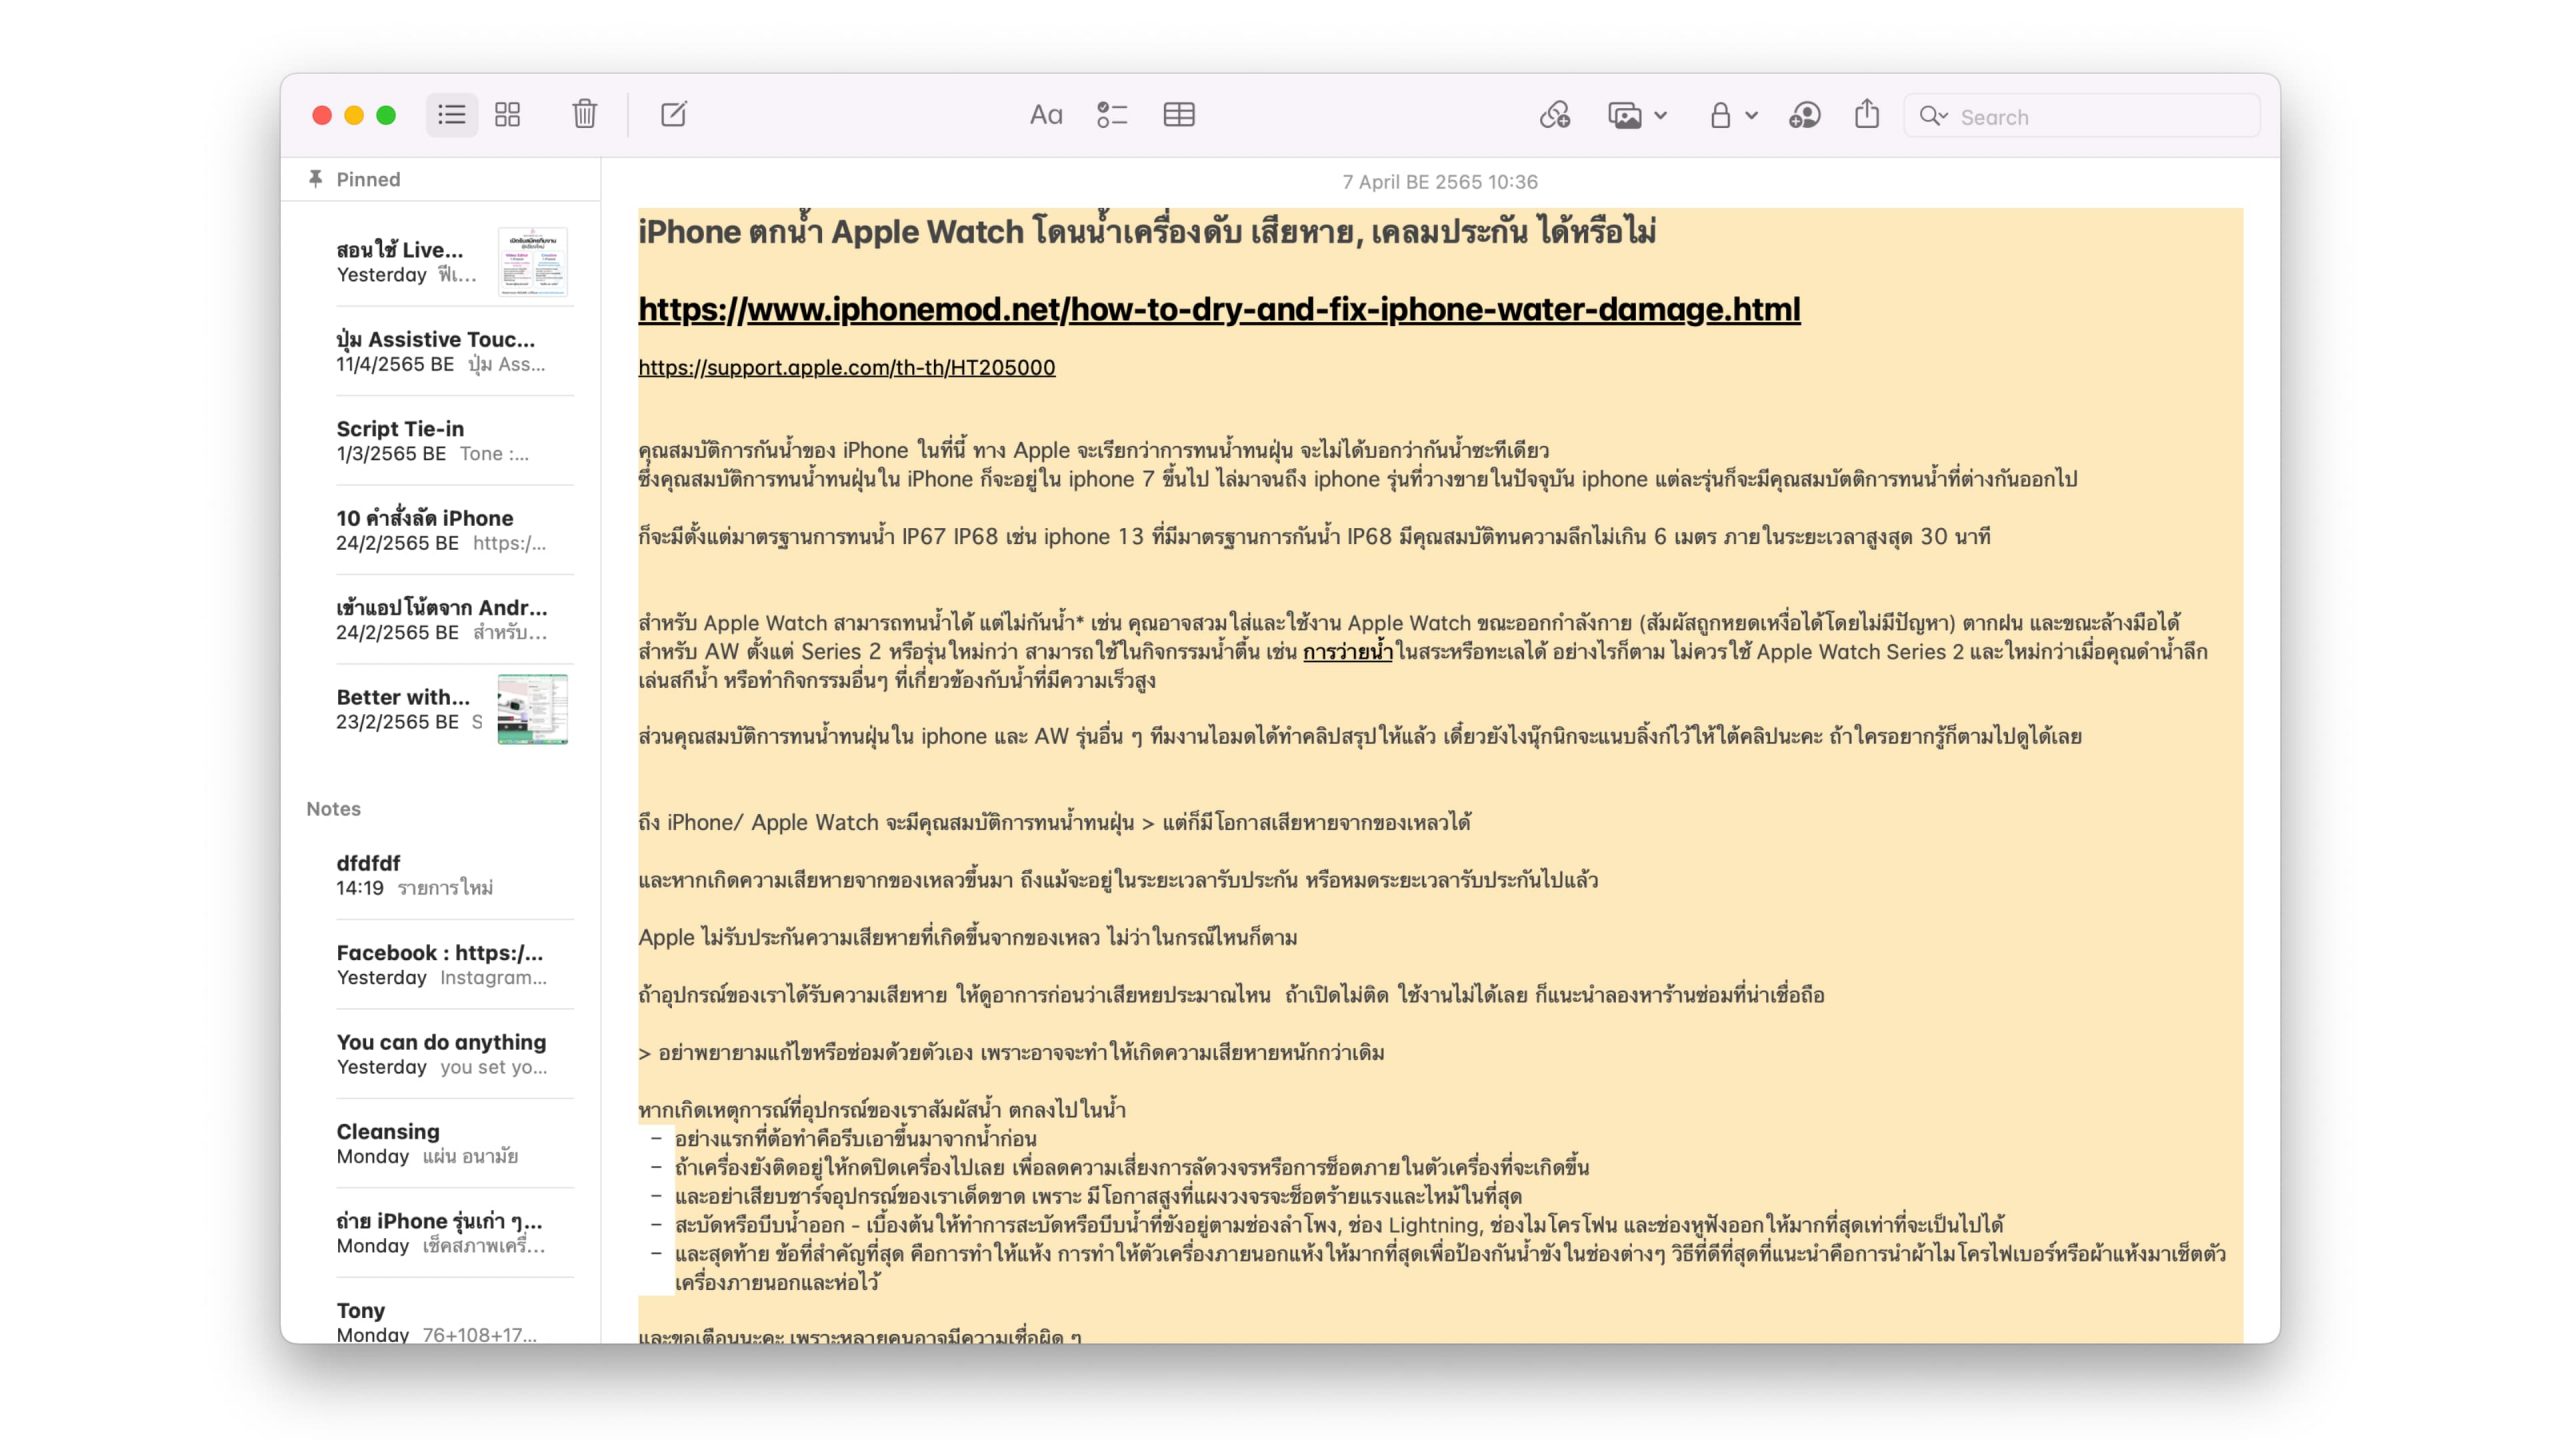Delete the current note with trash icon
Screen dimensions: 2560x1440
coord(585,115)
